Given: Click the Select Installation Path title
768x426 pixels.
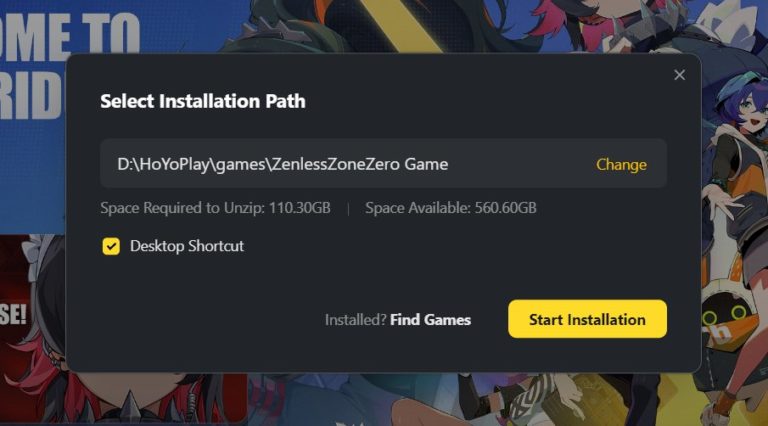Looking at the screenshot, I should [x=203, y=101].
